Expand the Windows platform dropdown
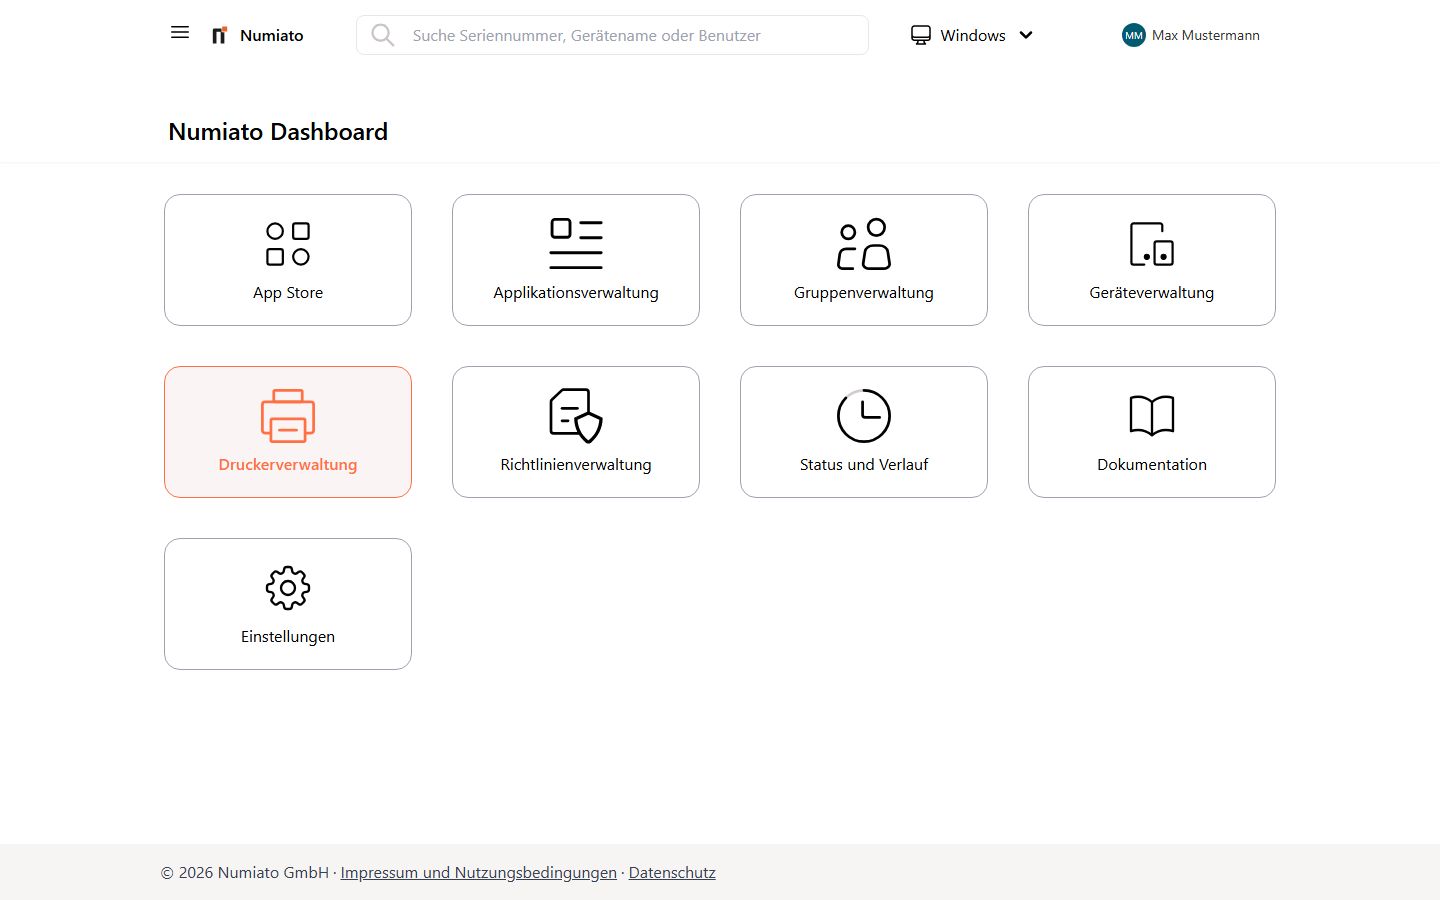1440x900 pixels. click(971, 35)
